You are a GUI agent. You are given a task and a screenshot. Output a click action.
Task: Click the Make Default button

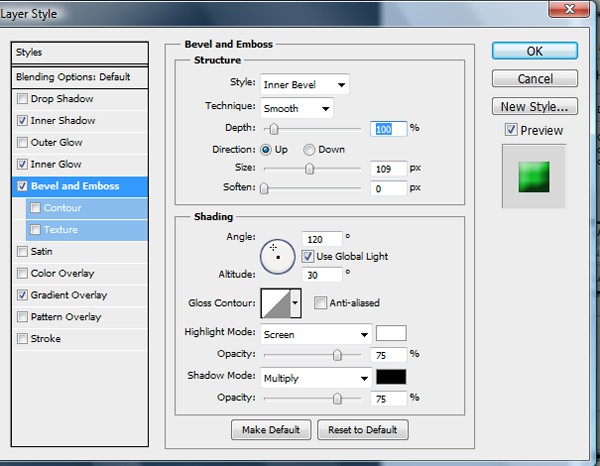point(271,430)
